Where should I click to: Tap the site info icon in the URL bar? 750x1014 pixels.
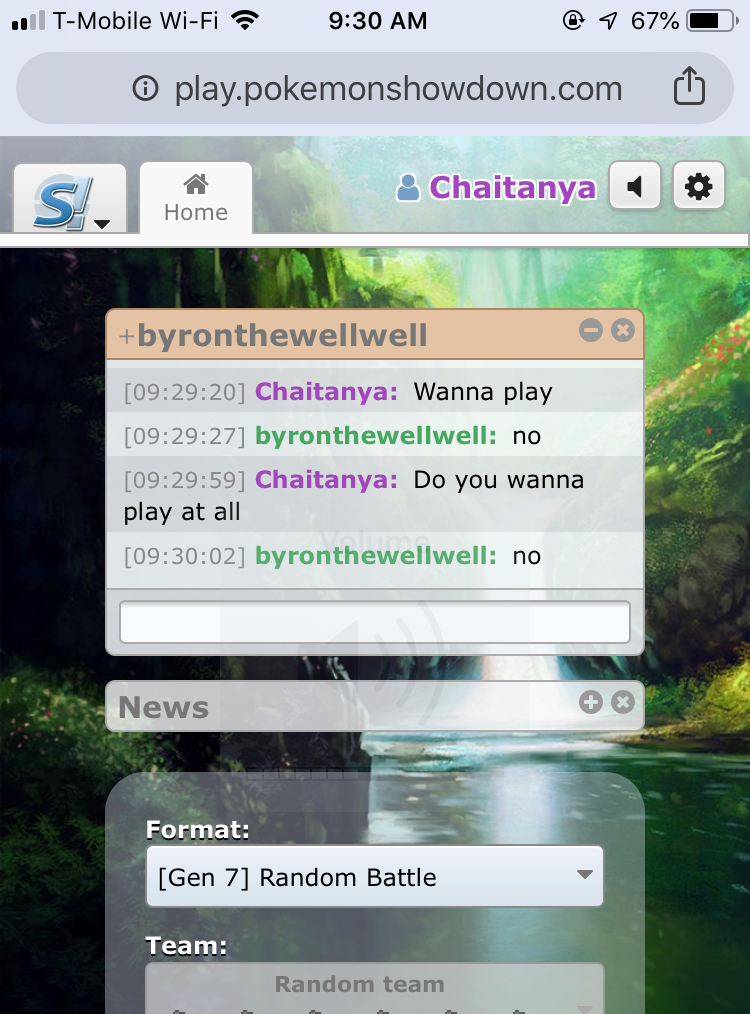[145, 88]
